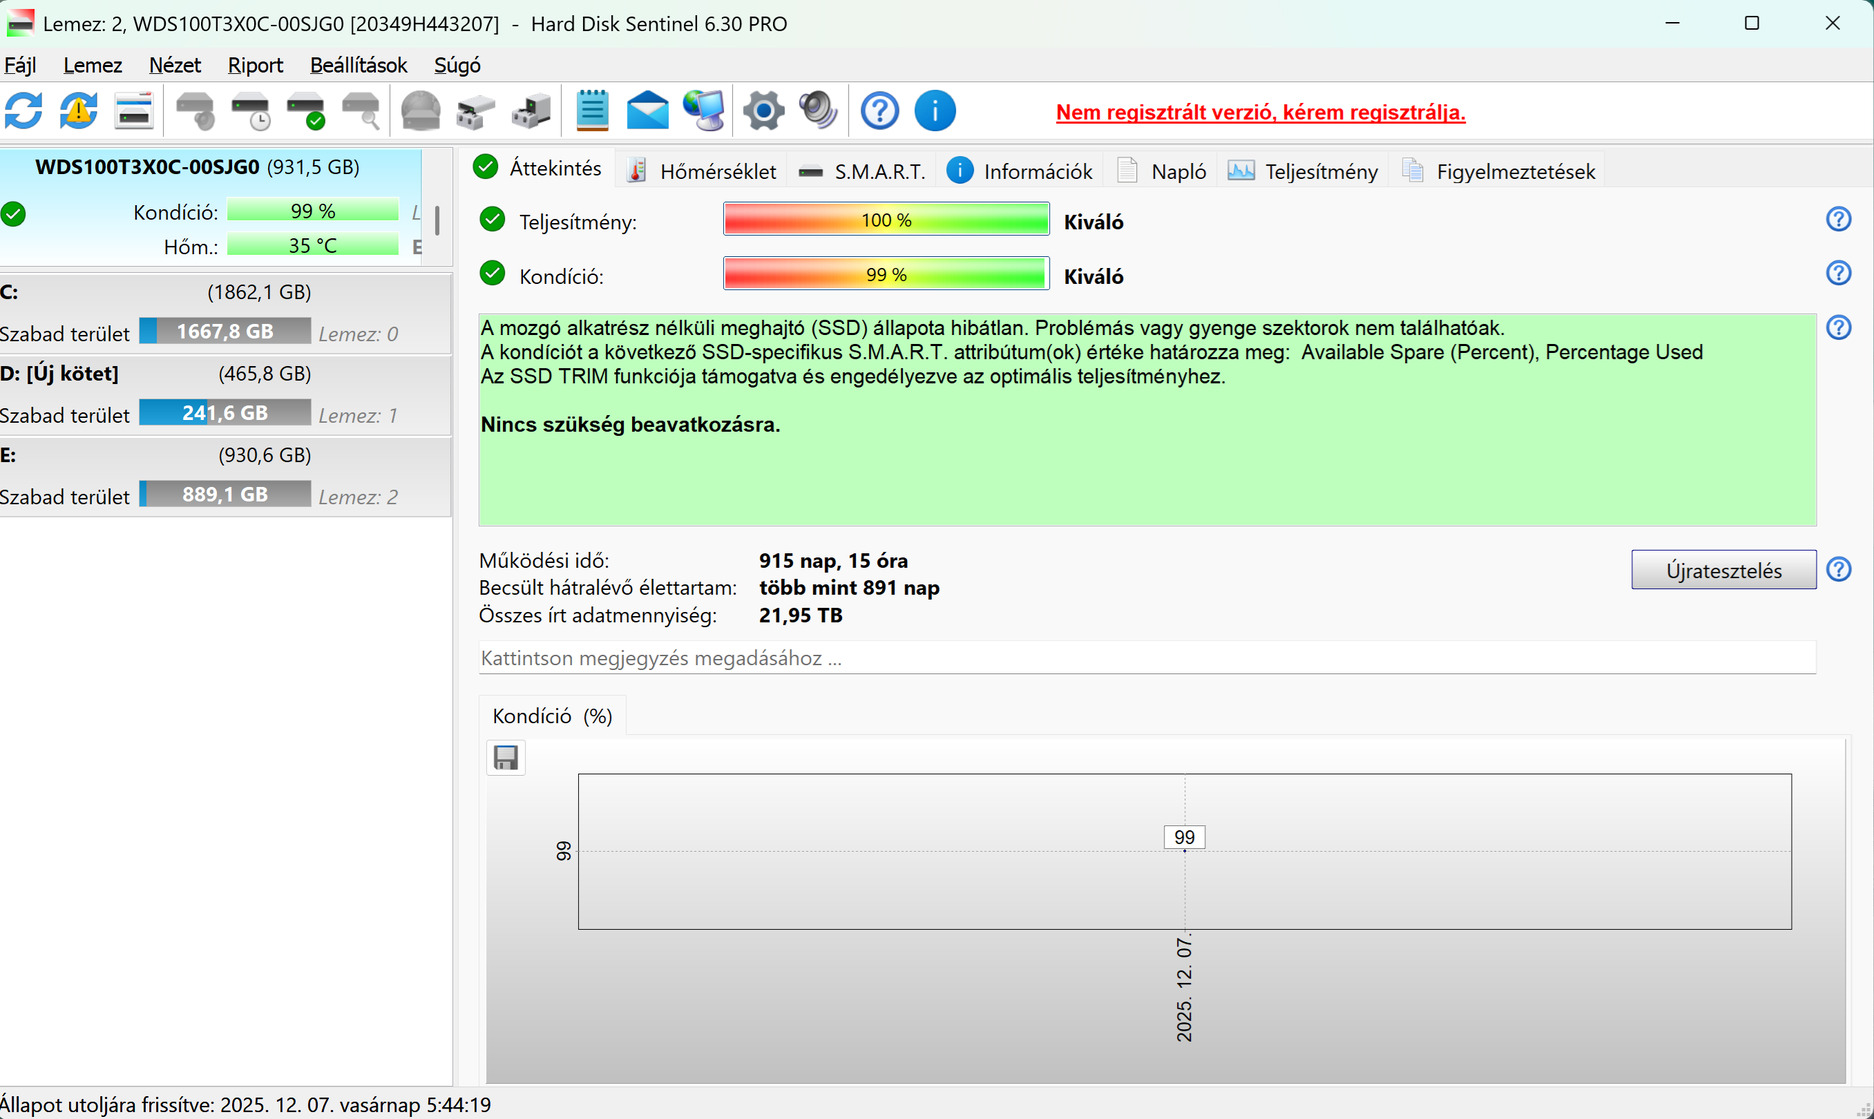Select the C: drive partition
1874x1119 pixels.
point(225,313)
